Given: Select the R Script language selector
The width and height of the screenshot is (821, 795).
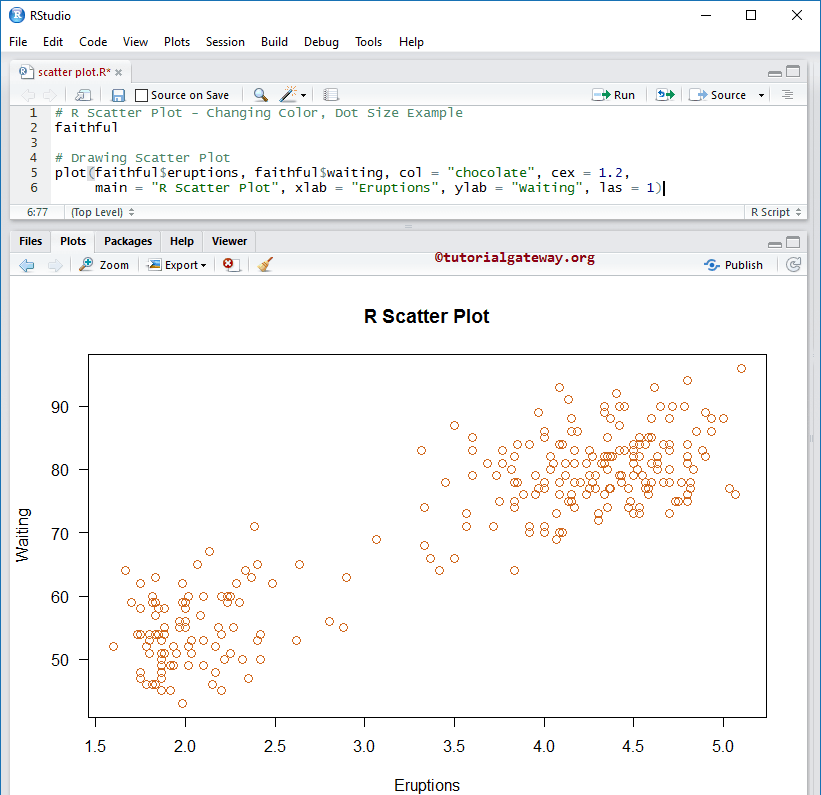Looking at the screenshot, I should coord(769,212).
